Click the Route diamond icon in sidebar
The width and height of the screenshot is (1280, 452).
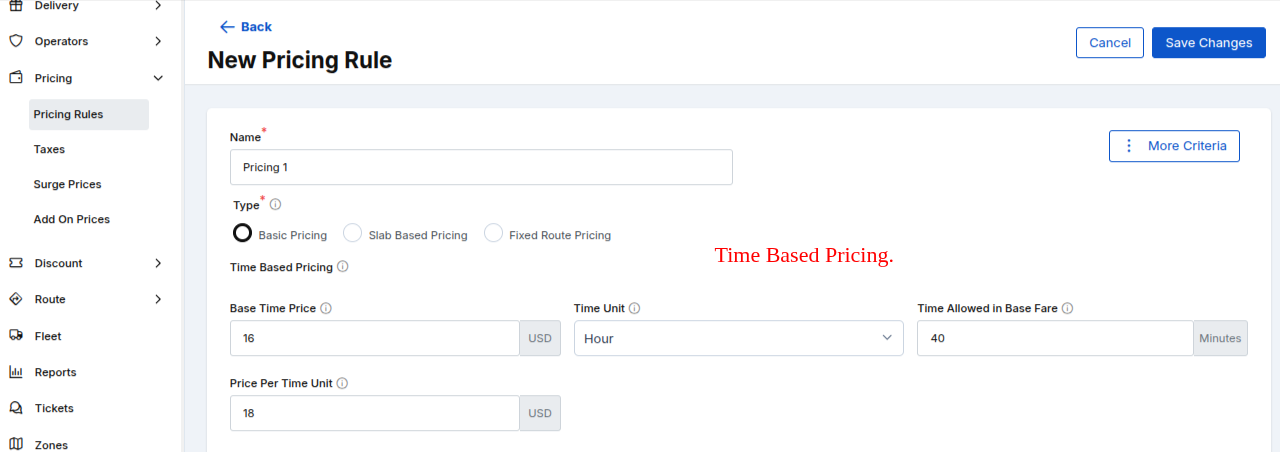(x=16, y=299)
